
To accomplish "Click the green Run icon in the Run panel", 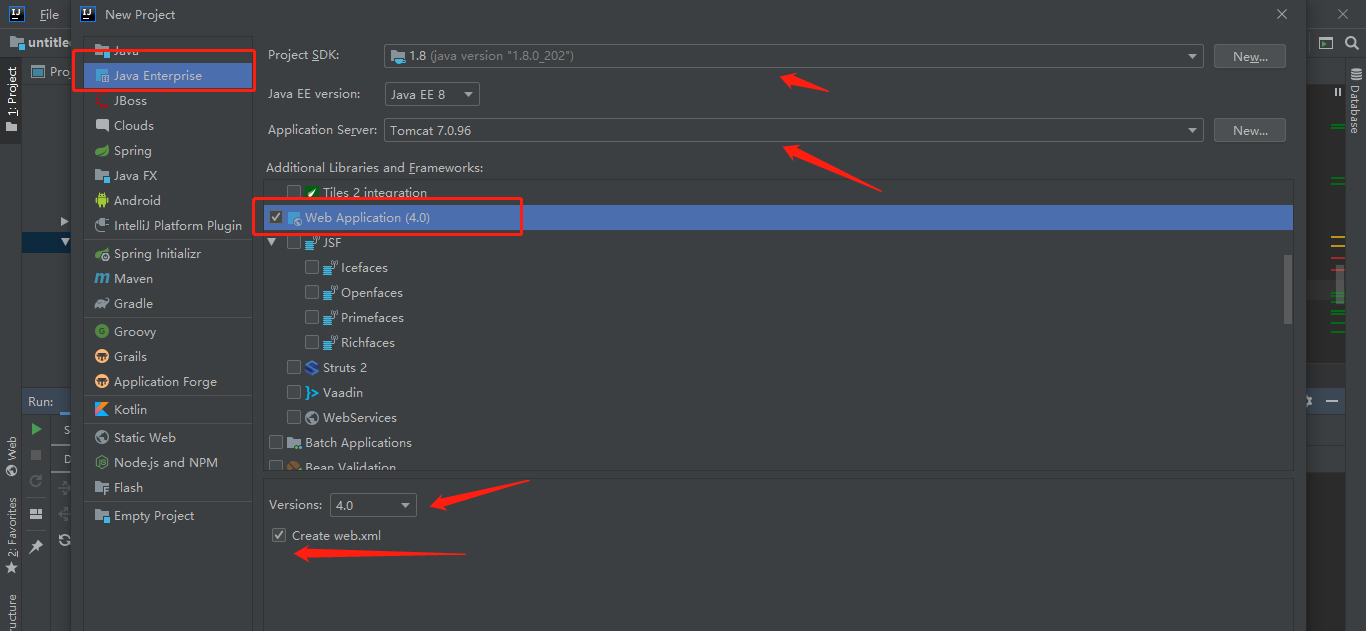I will pyautogui.click(x=36, y=429).
